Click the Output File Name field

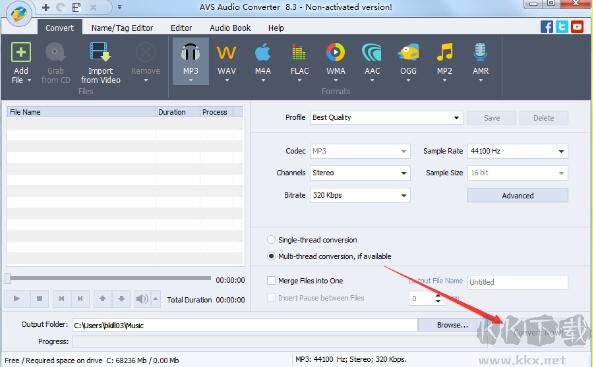(517, 282)
